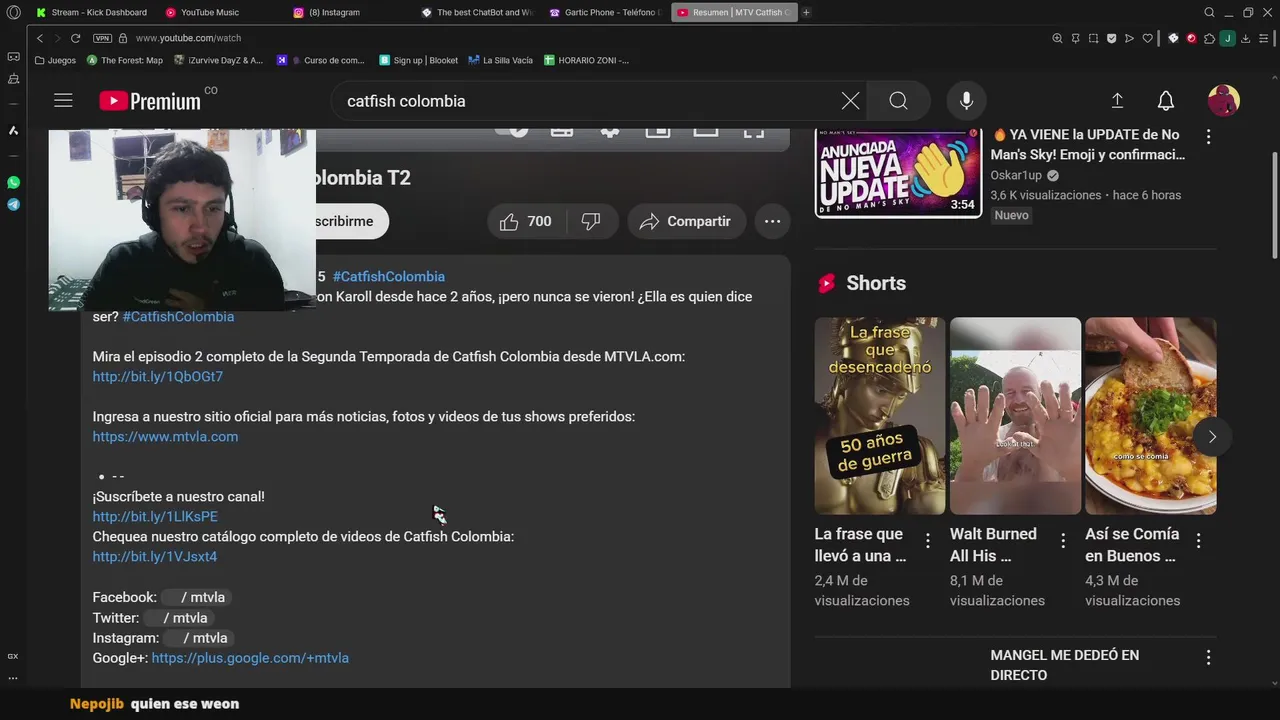Open the 'MANGEL ME DEDEÓ EN DIRECTO' title
The image size is (1280, 720).
pos(1064,665)
